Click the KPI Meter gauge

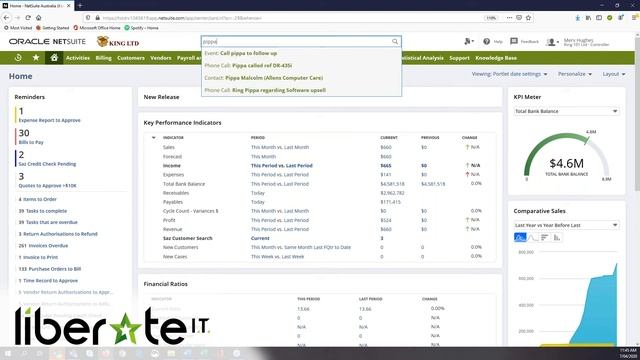(x=567, y=157)
